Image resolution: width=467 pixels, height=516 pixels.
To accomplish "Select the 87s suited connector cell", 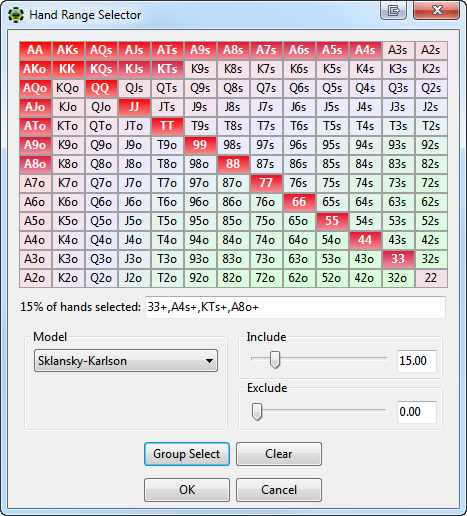I will (x=266, y=164).
